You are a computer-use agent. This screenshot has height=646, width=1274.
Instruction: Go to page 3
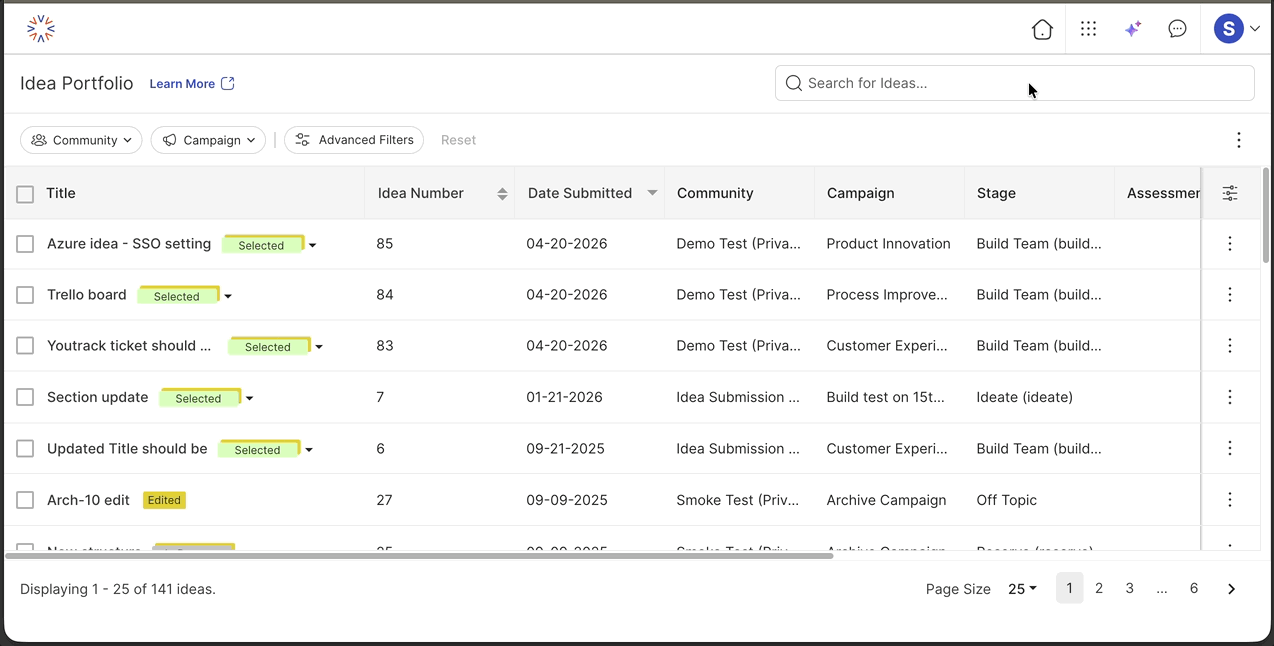pos(1130,588)
